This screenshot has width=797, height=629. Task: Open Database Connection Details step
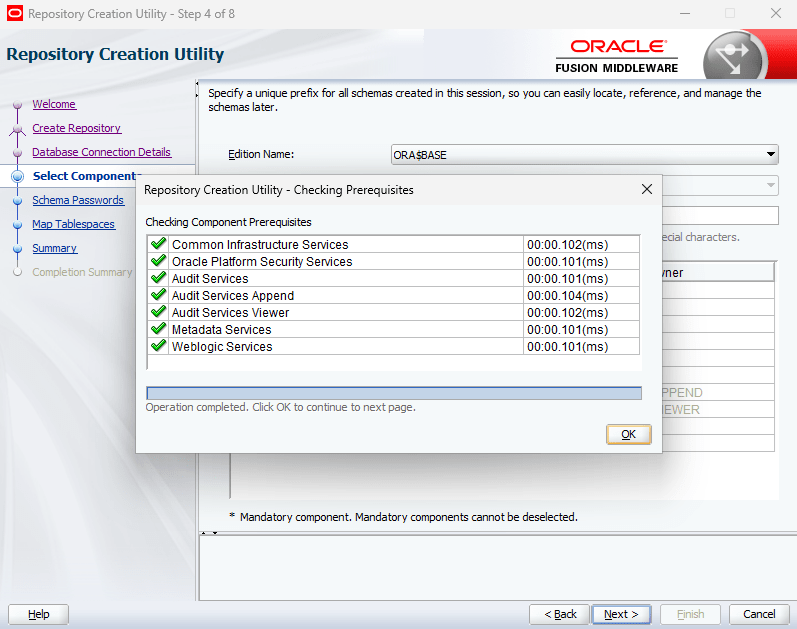pos(102,152)
